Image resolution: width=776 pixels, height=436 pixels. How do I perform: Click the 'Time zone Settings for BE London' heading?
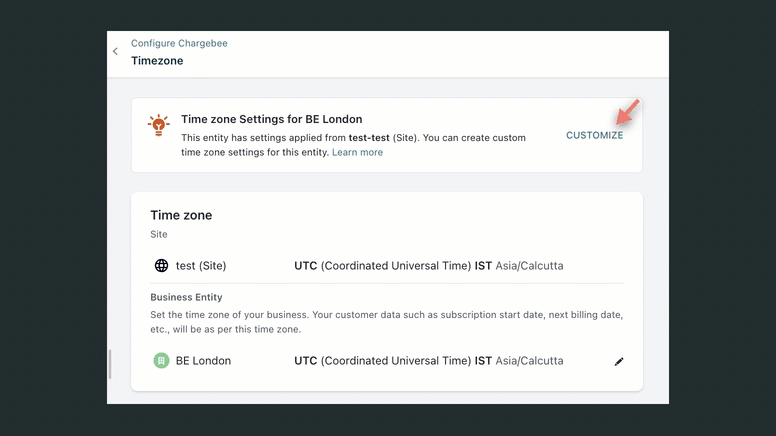(271, 119)
